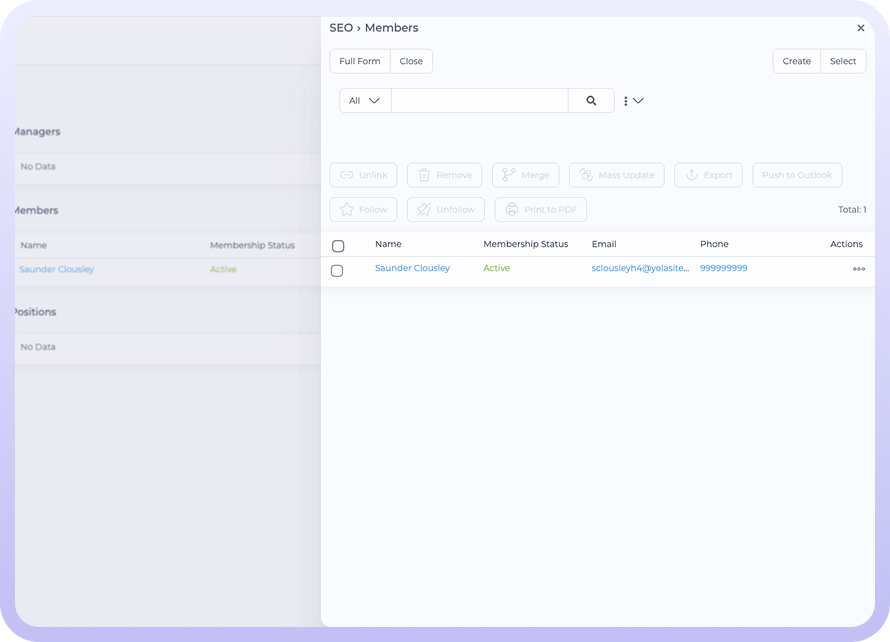Viewport: 890px width, 642px height.
Task: Focus the members search text field
Action: click(x=479, y=101)
